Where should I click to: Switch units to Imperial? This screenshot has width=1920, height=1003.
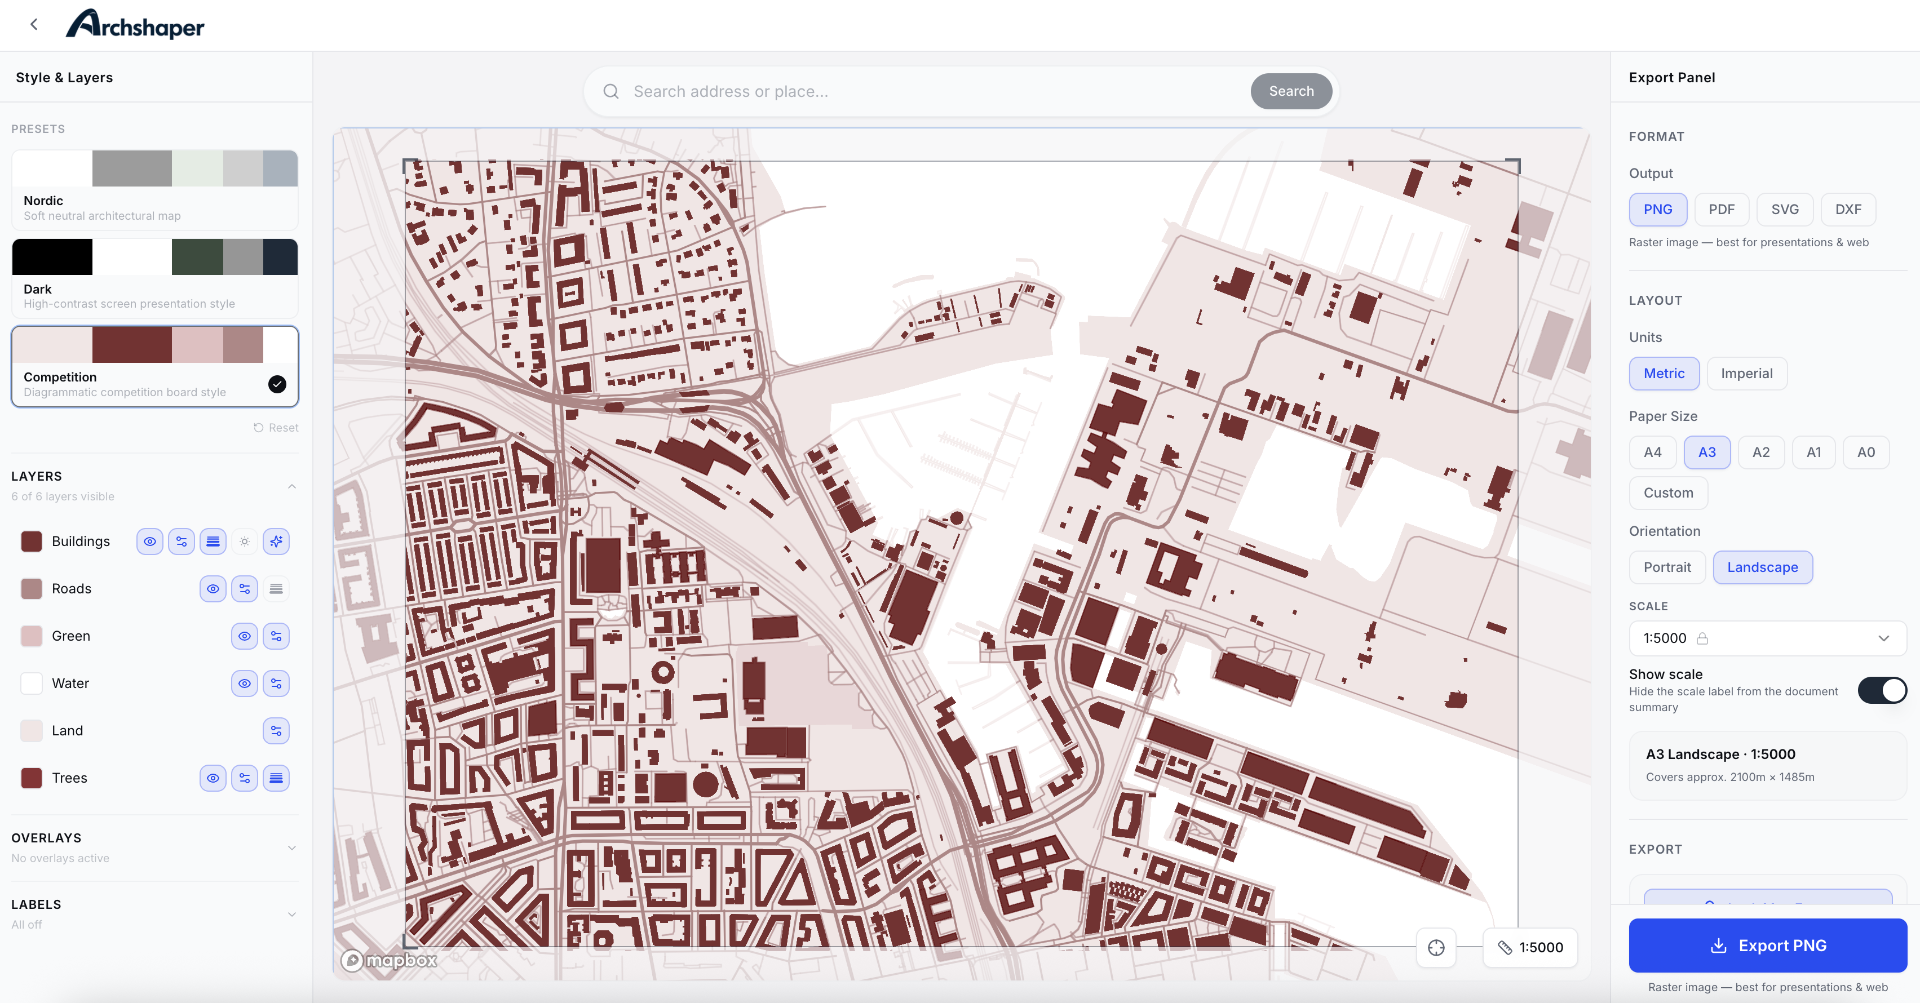click(x=1746, y=373)
